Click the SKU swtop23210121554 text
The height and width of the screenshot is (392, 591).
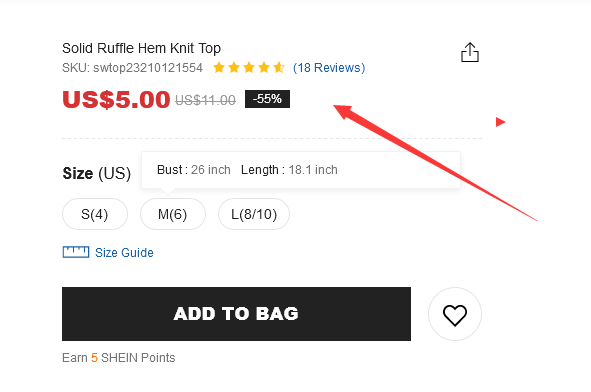coord(132,68)
